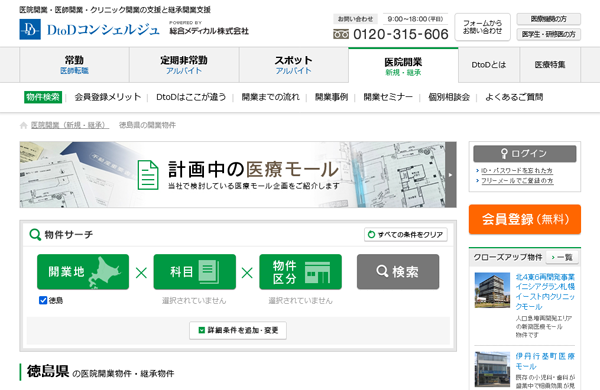Image resolution: width=600 pixels, height=390 pixels.
Task: Click the orange 会員登録(無料) button
Action: pos(525,219)
